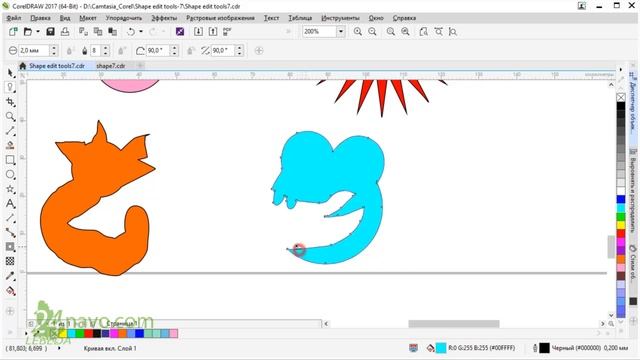Select the Polygon star tool
Image resolution: width=640 pixels, height=360 pixels.
(x=11, y=189)
